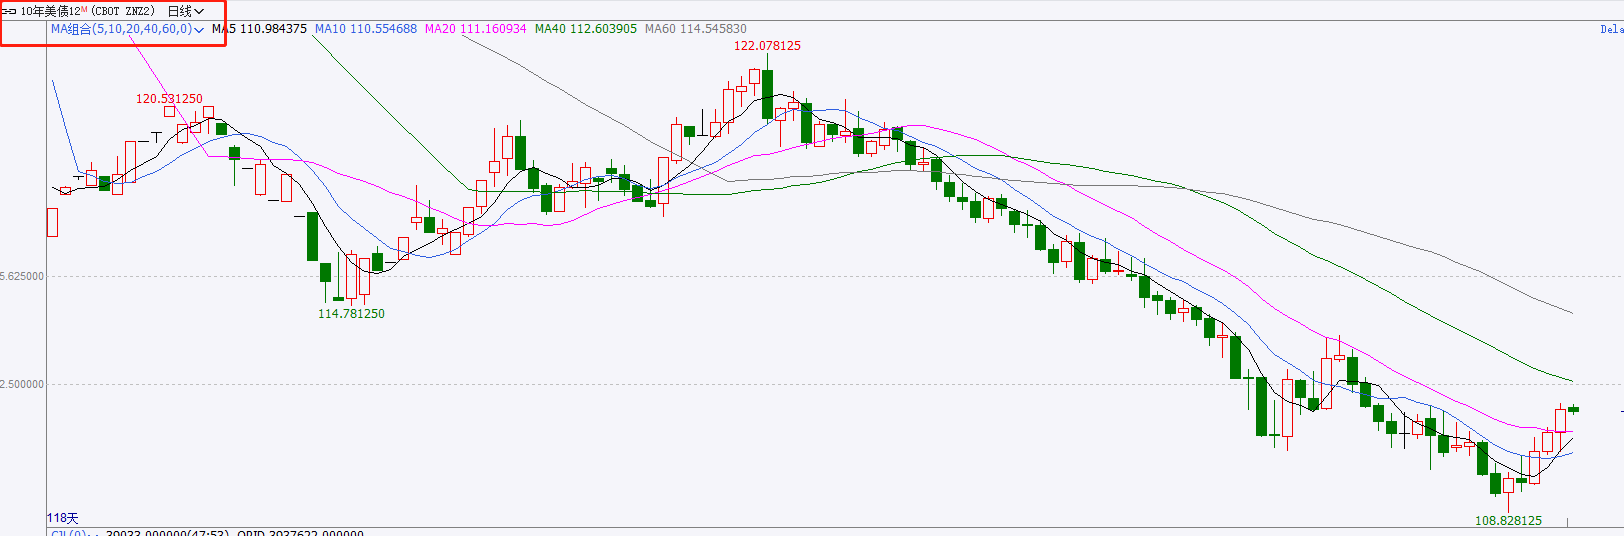Viewport: 1624px width, 536px height.
Task: Select the MA40 112.603905 legend value
Action: [585, 29]
